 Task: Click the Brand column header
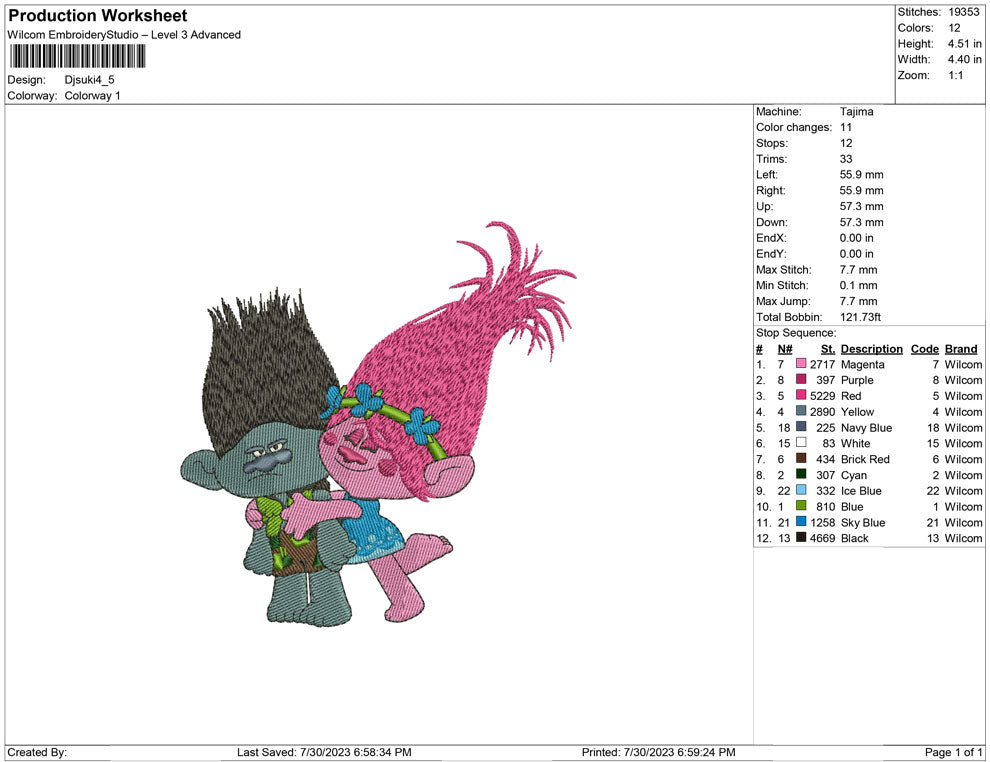pos(960,349)
